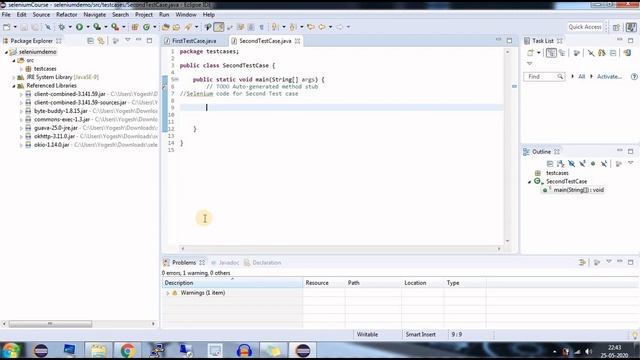Viewport: 640px width, 360px height.
Task: Click the Task List help question icon
Action: pos(634,76)
